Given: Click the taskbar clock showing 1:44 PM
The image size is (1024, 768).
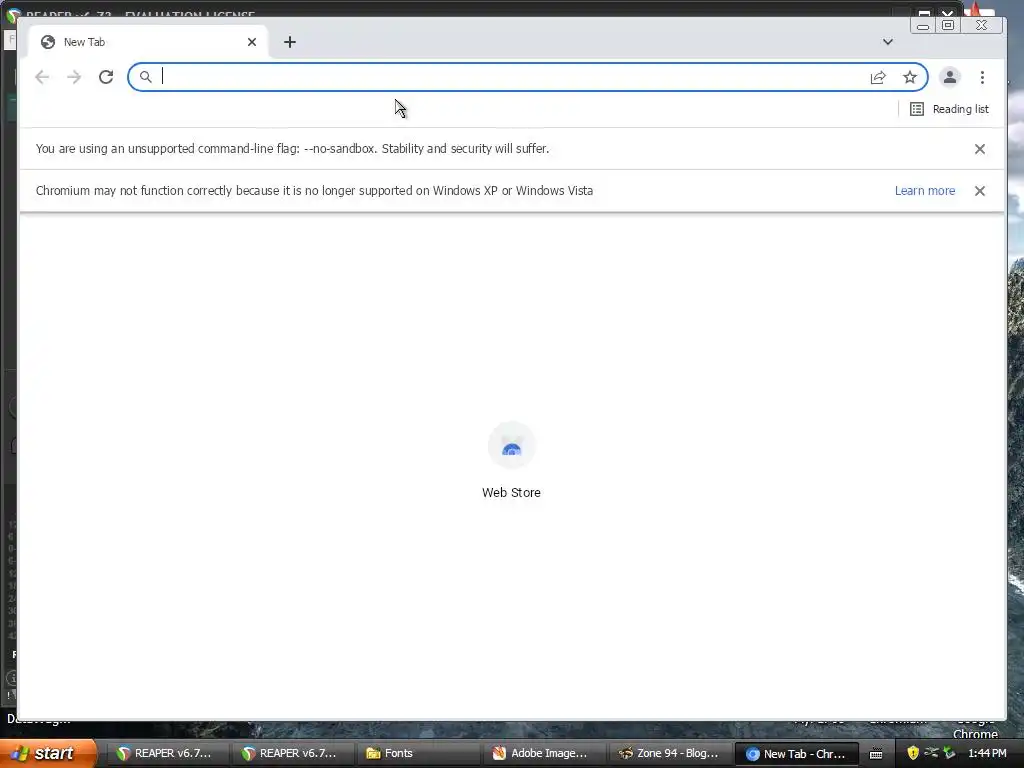Looking at the screenshot, I should (987, 753).
